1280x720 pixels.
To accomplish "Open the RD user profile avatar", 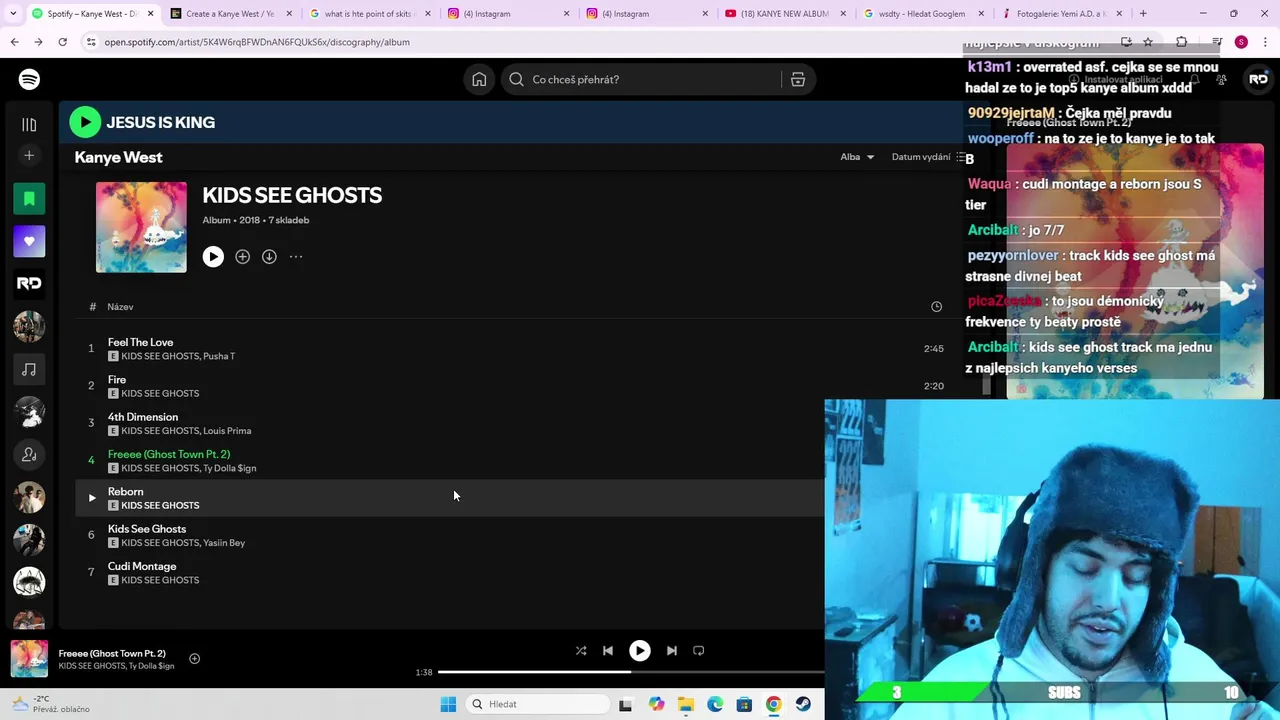I will click(1258, 79).
